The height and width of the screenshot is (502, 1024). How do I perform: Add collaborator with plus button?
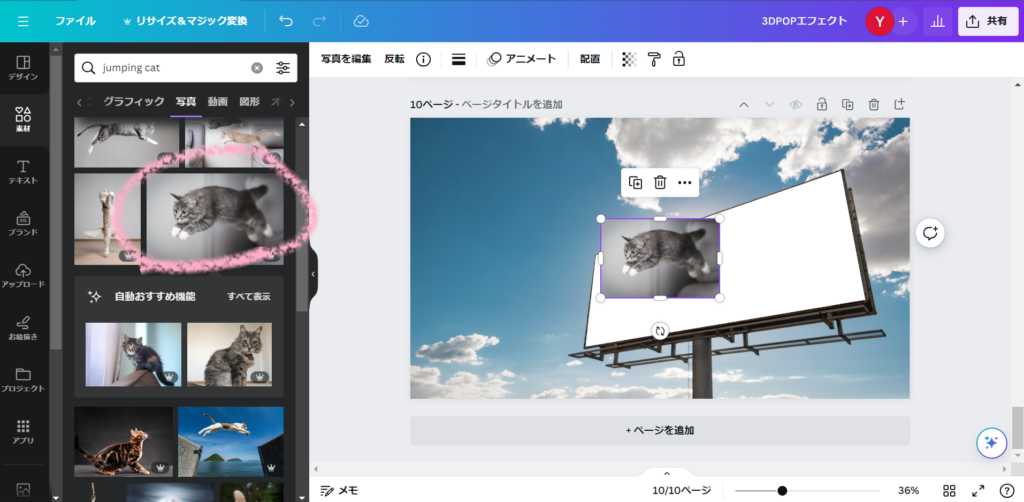click(x=903, y=22)
